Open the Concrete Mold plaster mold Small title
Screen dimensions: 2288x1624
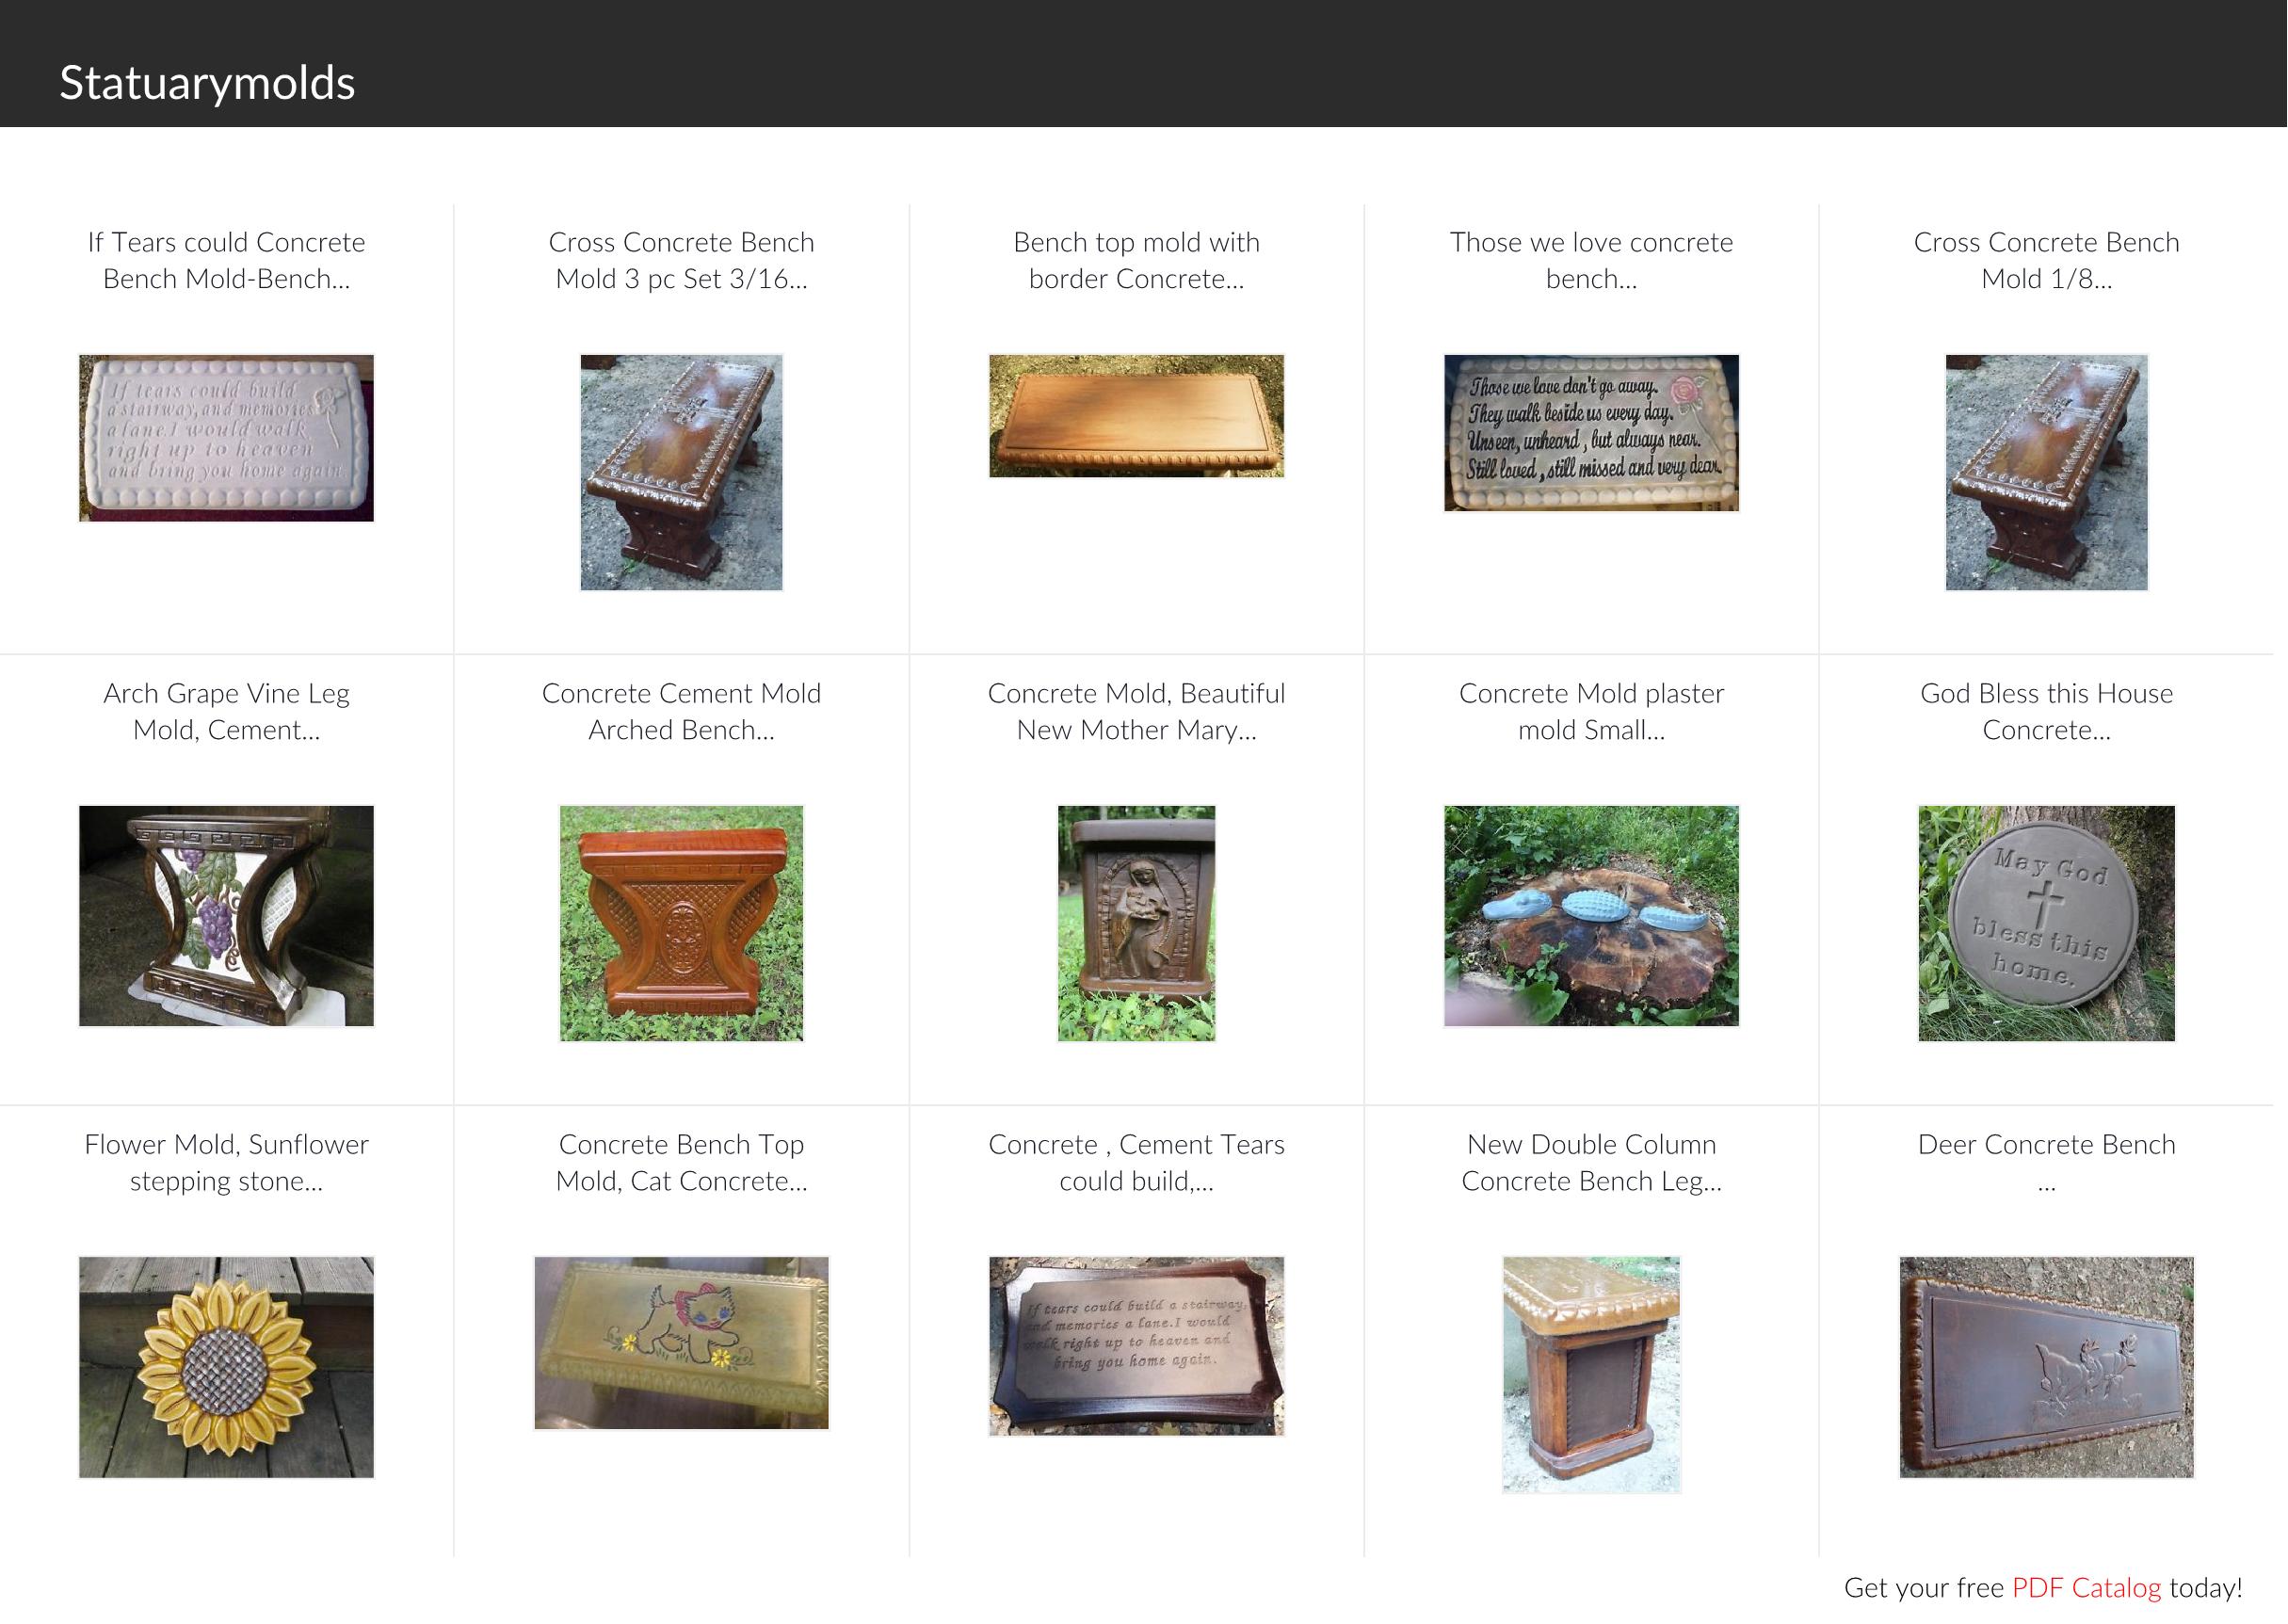[1591, 711]
